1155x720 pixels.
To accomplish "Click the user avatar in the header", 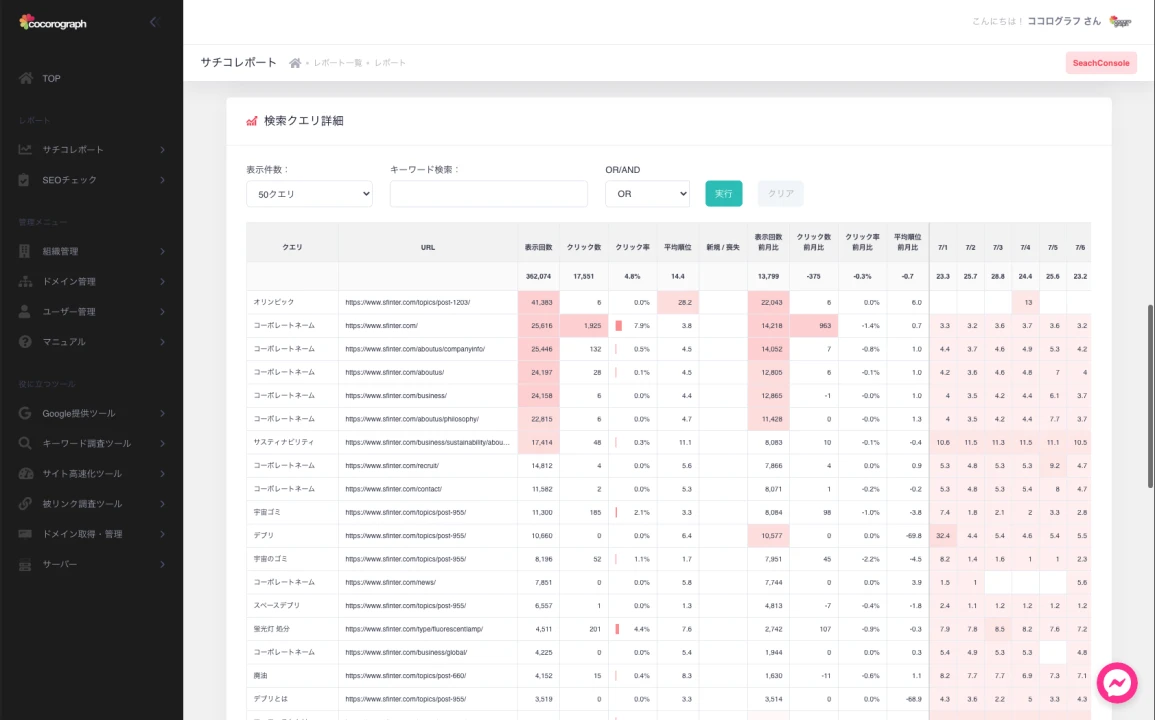I will point(1120,21).
